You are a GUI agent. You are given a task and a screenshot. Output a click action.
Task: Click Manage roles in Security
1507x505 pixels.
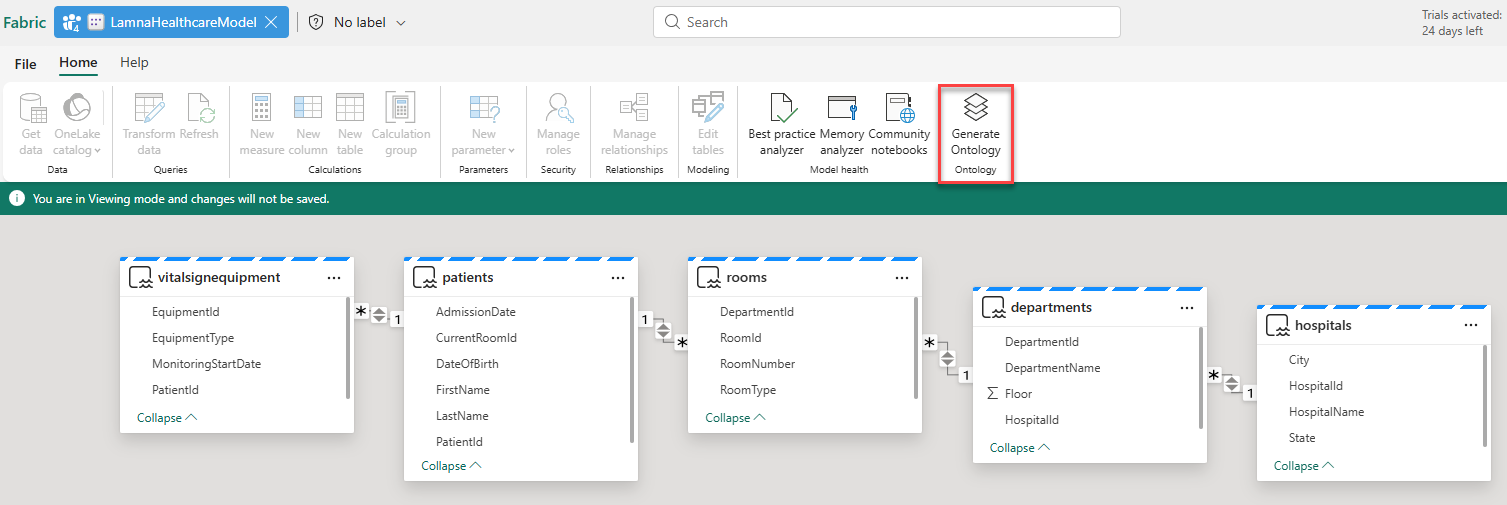[x=558, y=125]
